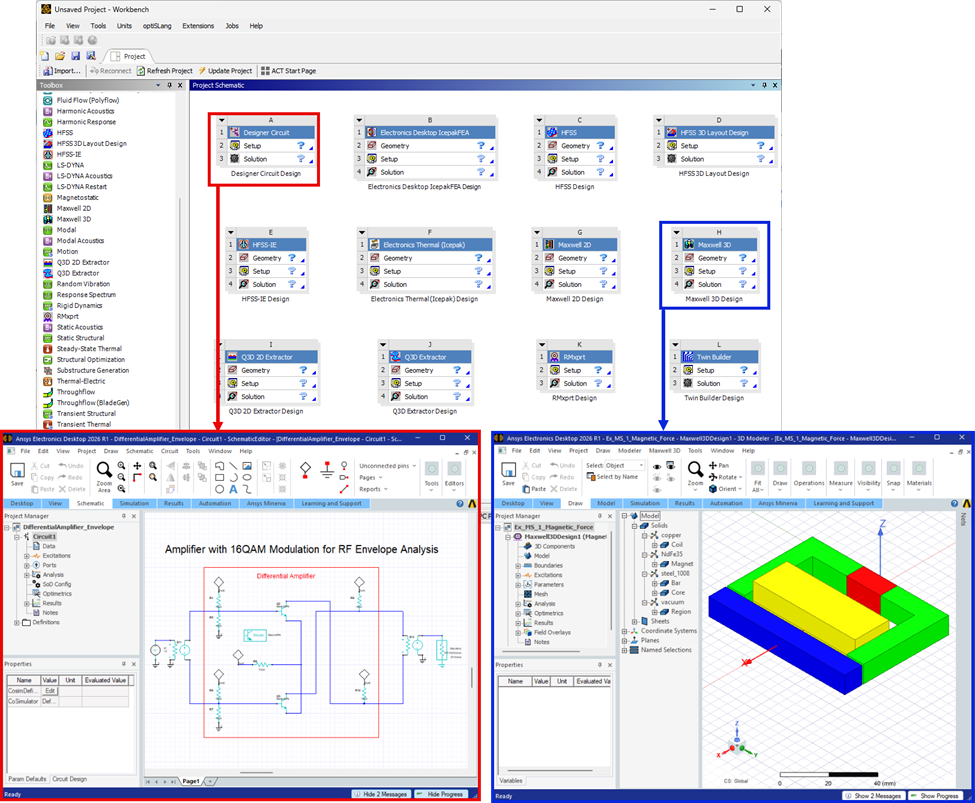Select the text 'A' drawing tool in circuit window
This screenshot has height=803, width=975.
coord(233,490)
